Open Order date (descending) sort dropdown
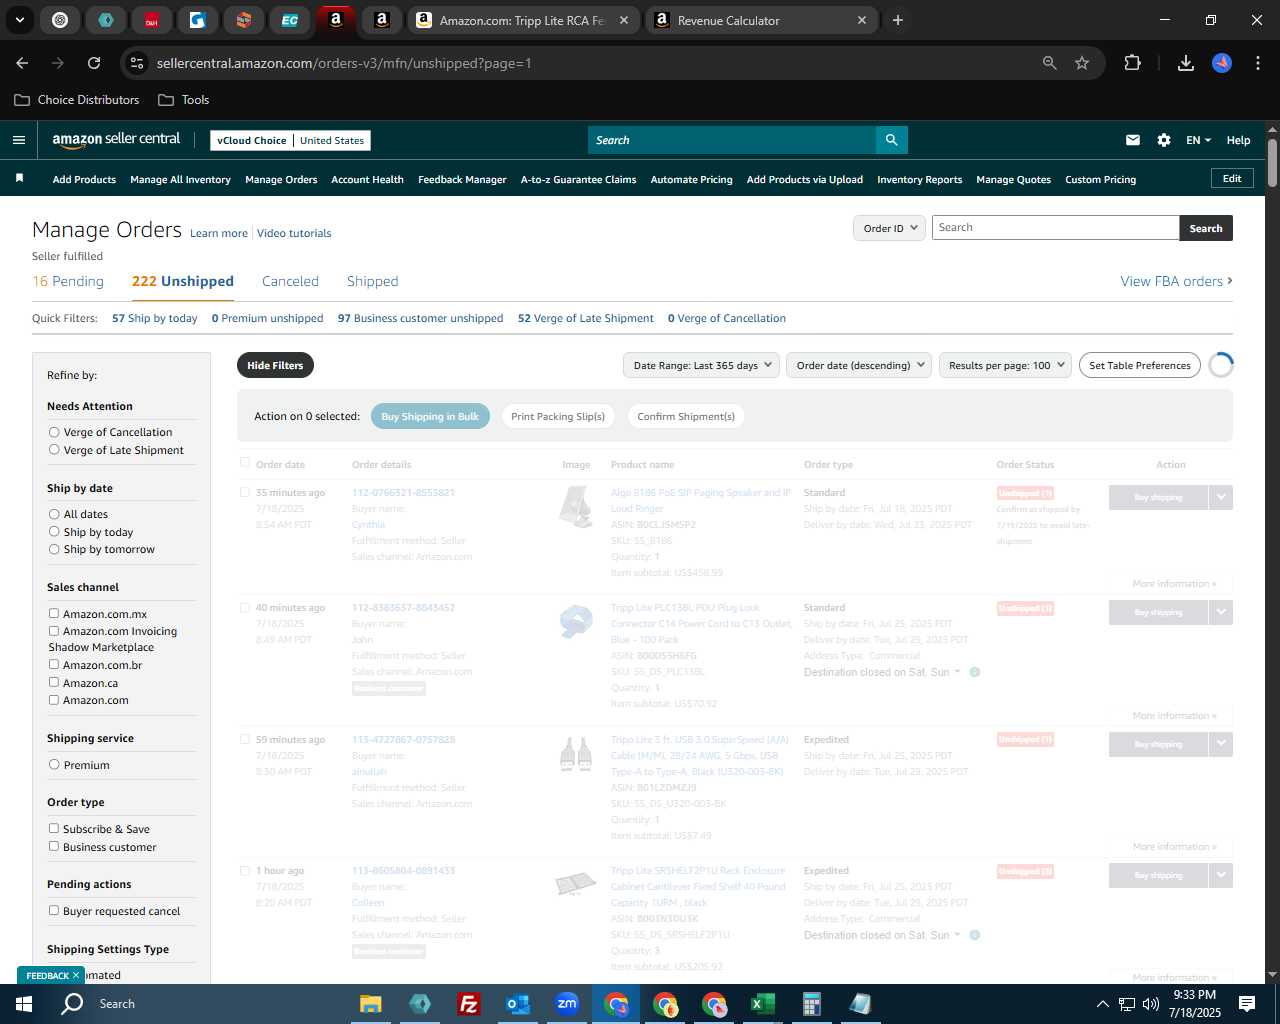The width and height of the screenshot is (1280, 1024). [859, 365]
